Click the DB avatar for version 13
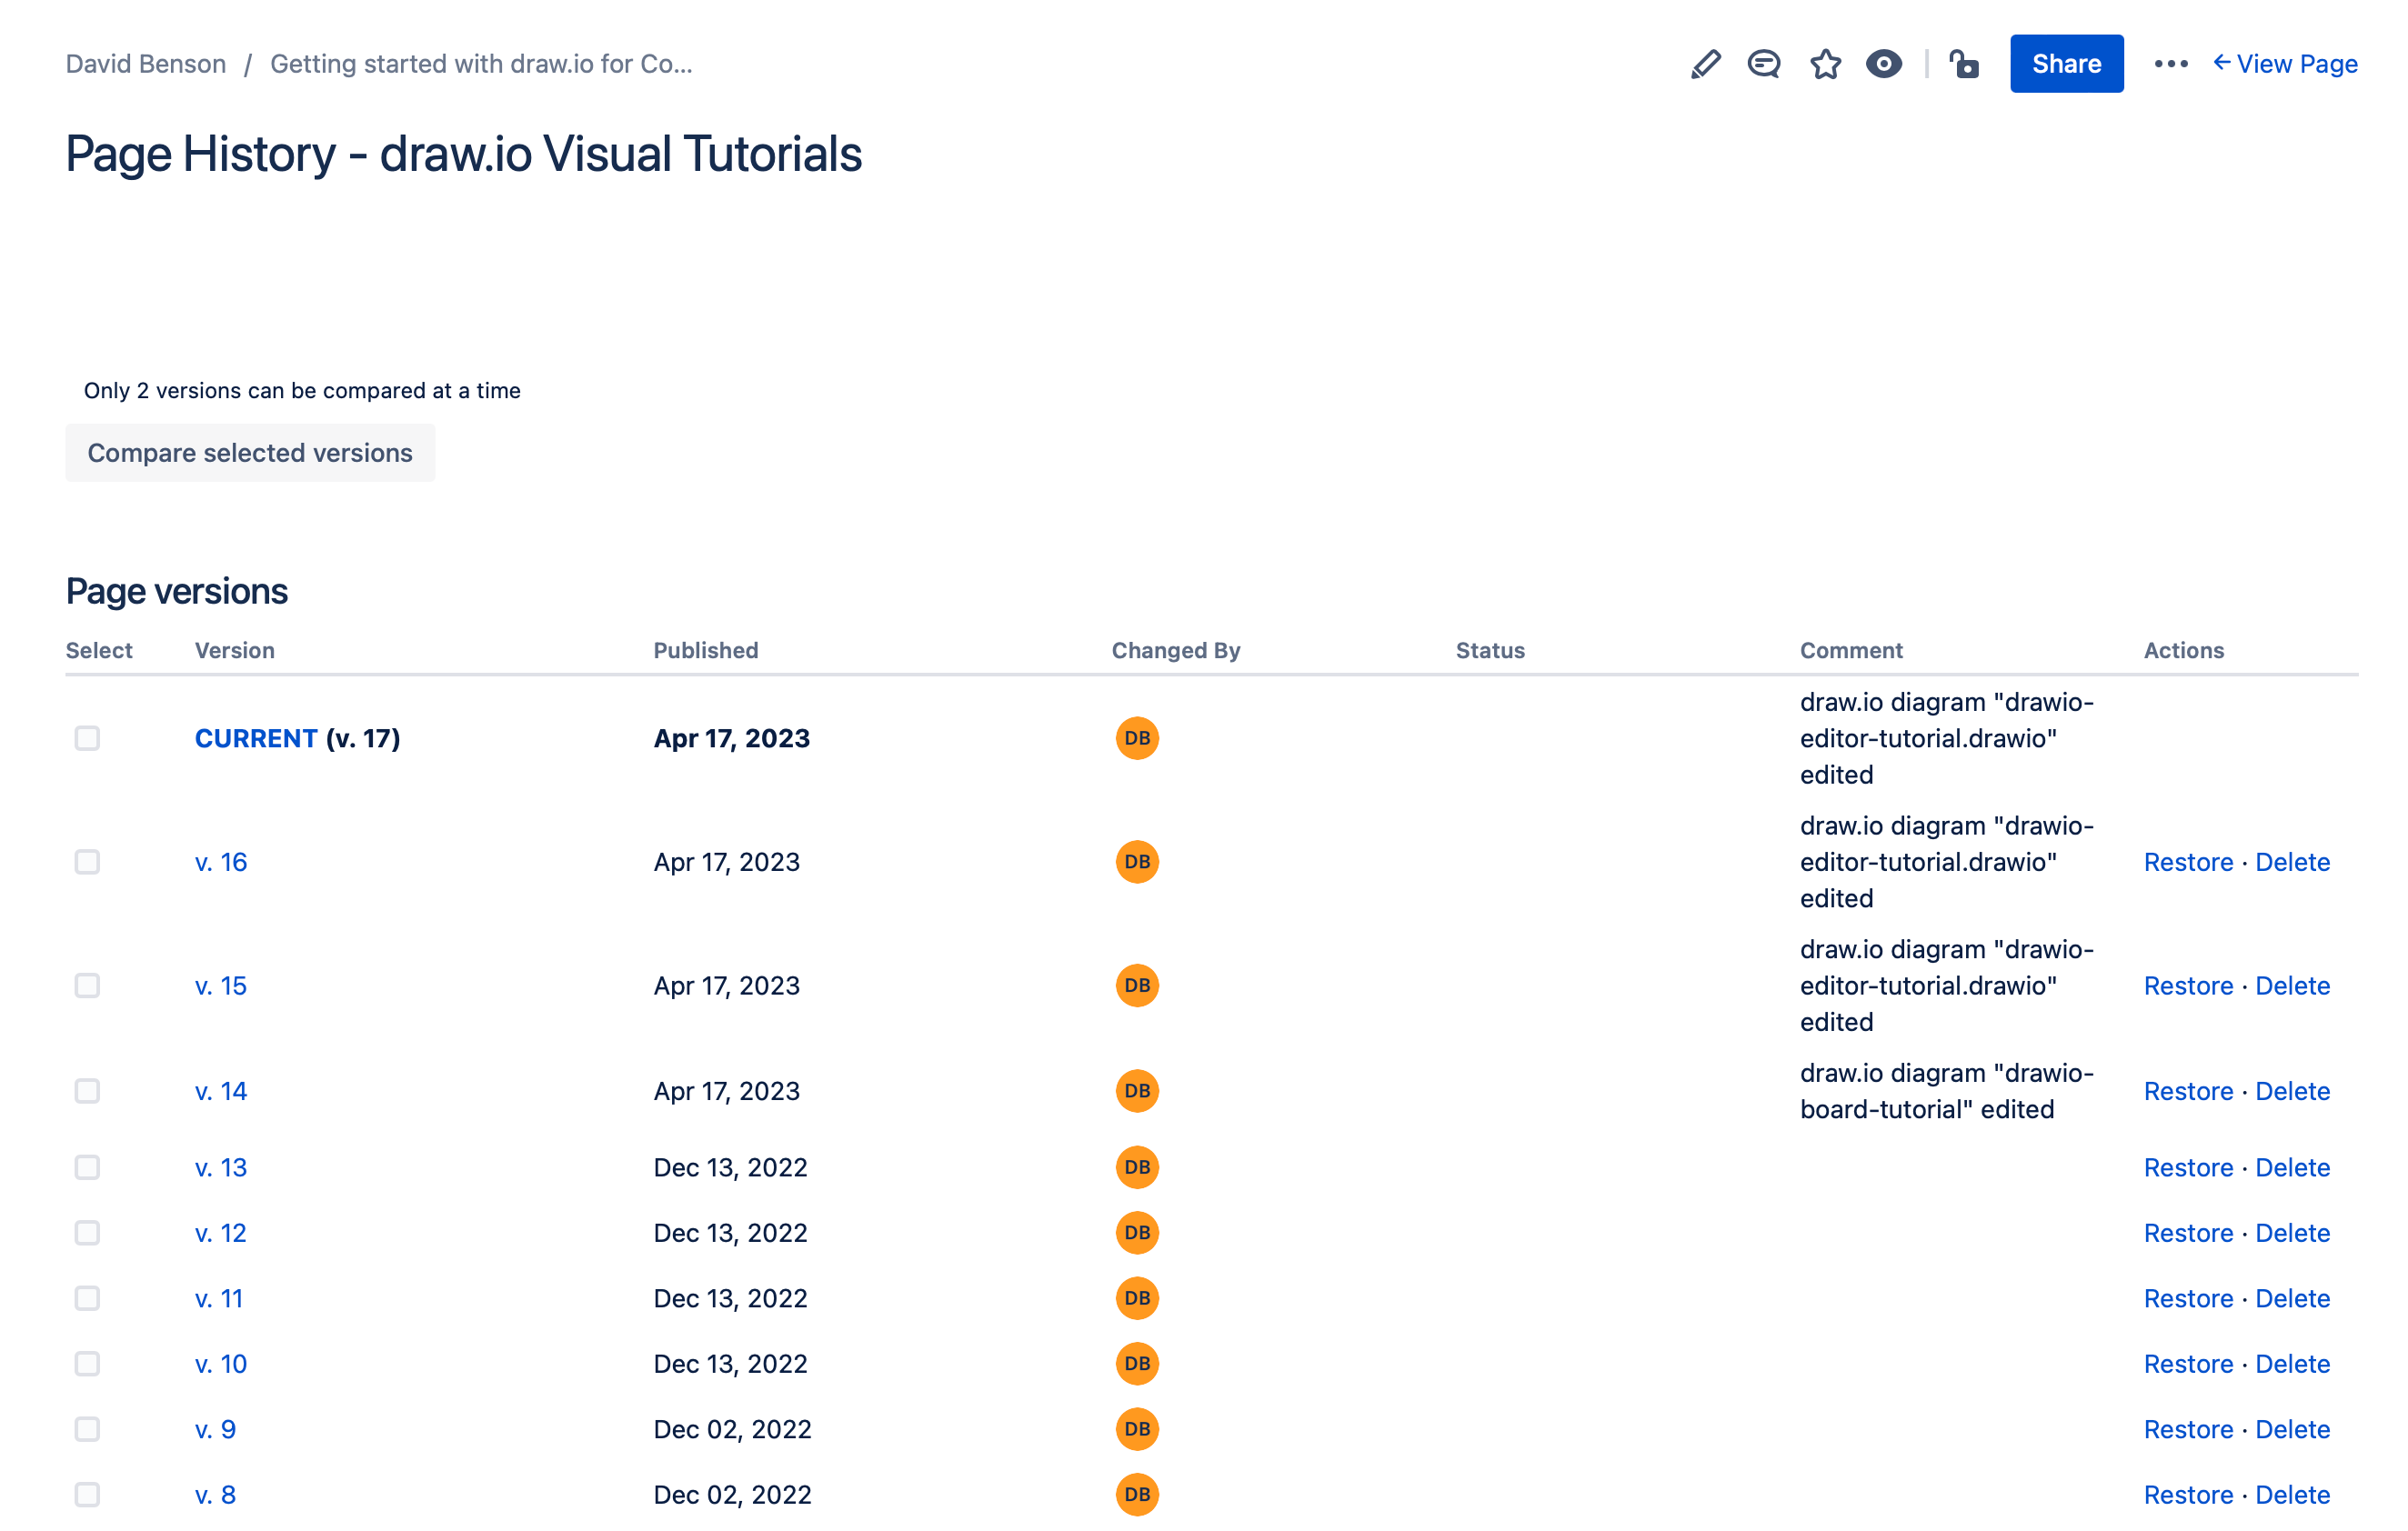This screenshot has height=1531, width=2408. tap(1136, 1166)
